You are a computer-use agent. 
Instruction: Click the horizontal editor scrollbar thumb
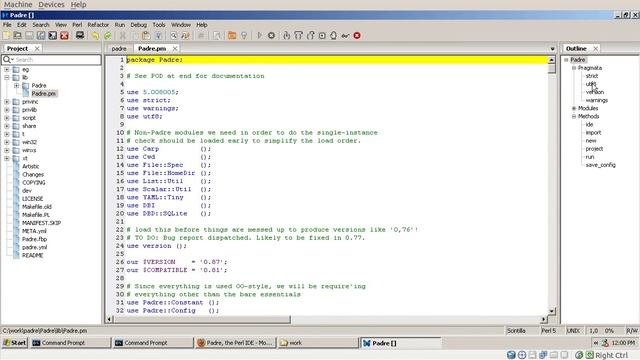202,319
